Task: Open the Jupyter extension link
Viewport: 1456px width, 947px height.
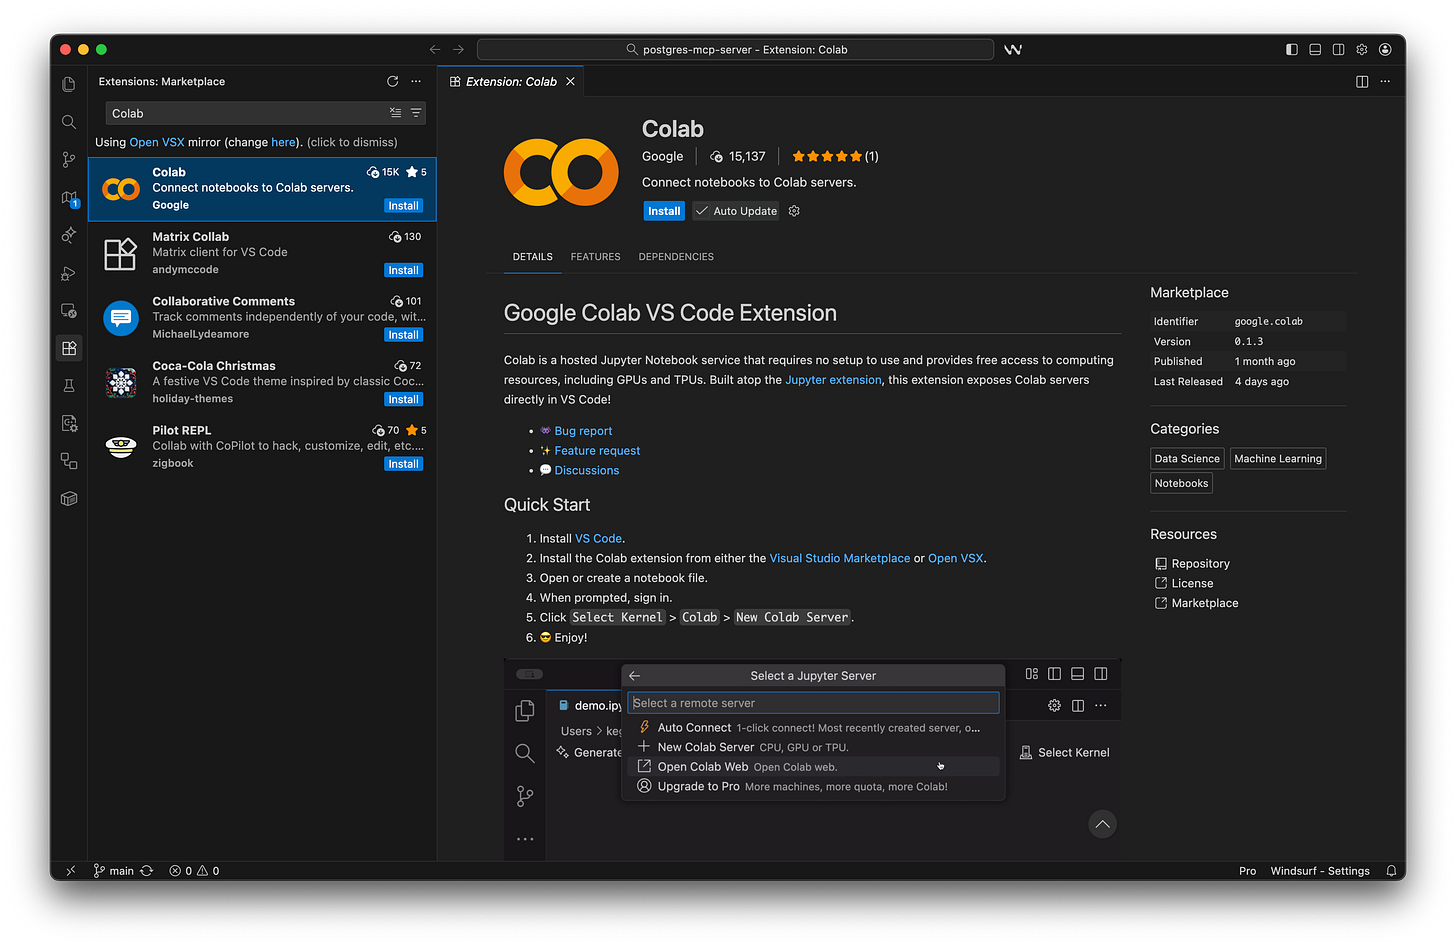Action: coord(833,380)
